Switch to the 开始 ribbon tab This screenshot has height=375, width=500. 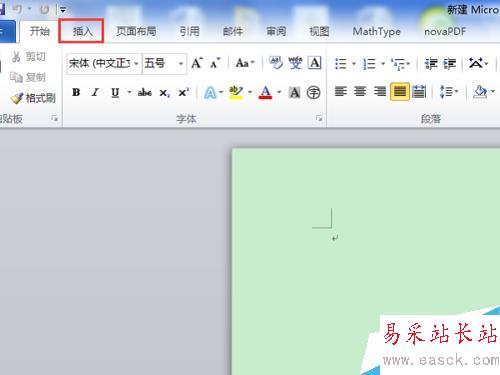pyautogui.click(x=39, y=31)
